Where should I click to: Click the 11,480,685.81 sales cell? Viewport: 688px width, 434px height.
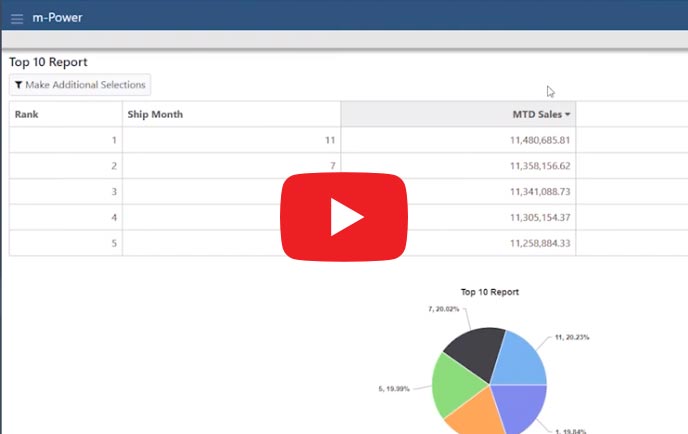pyautogui.click(x=539, y=140)
